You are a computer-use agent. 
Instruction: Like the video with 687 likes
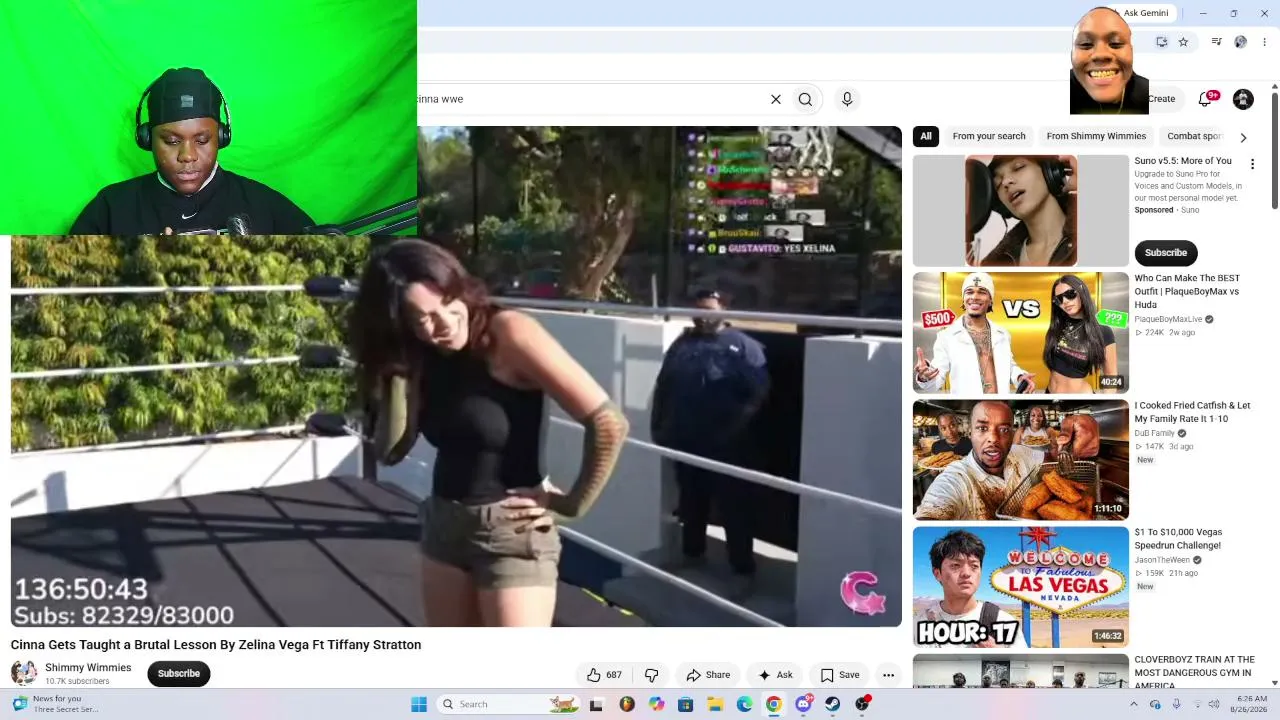(604, 675)
